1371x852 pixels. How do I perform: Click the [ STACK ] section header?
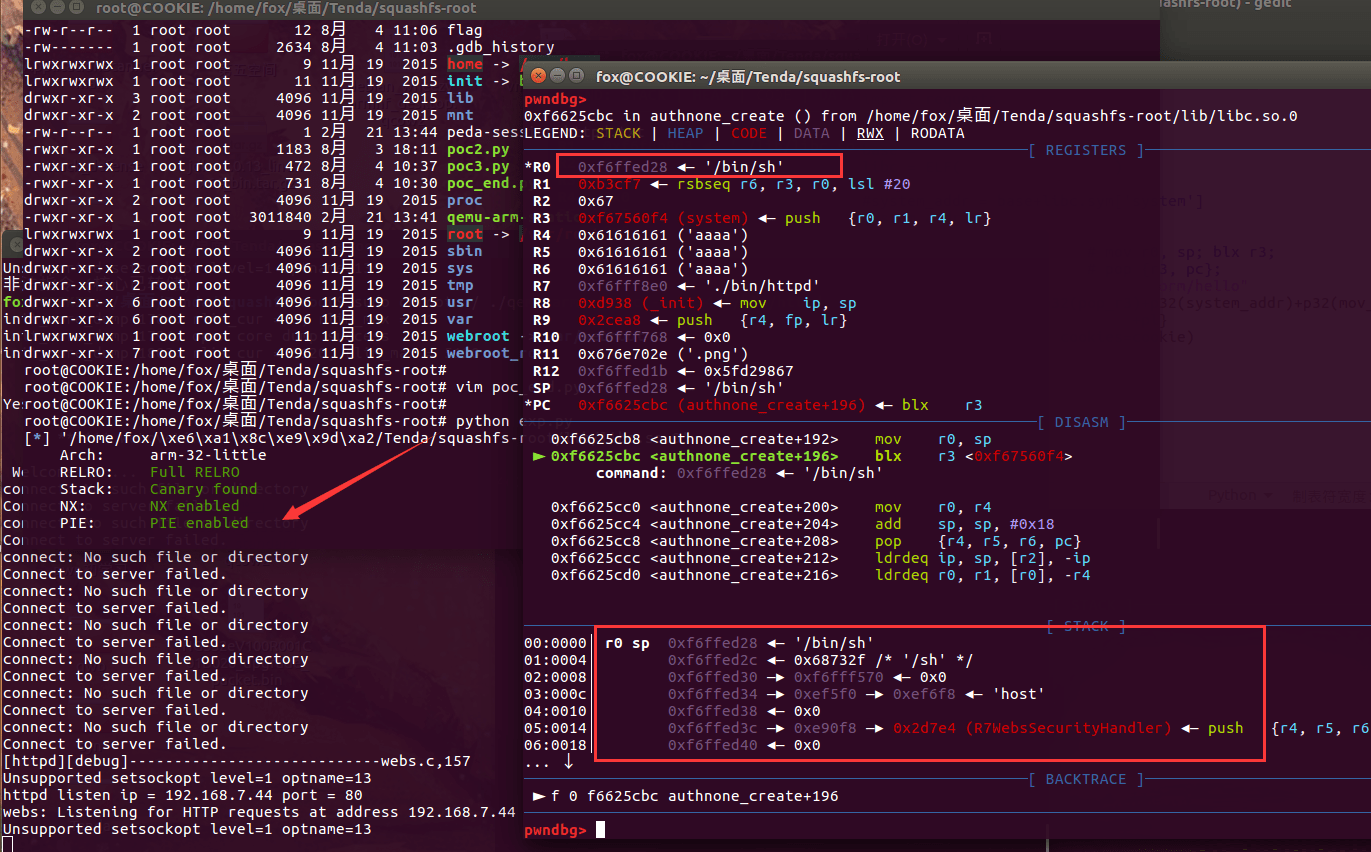(1087, 626)
